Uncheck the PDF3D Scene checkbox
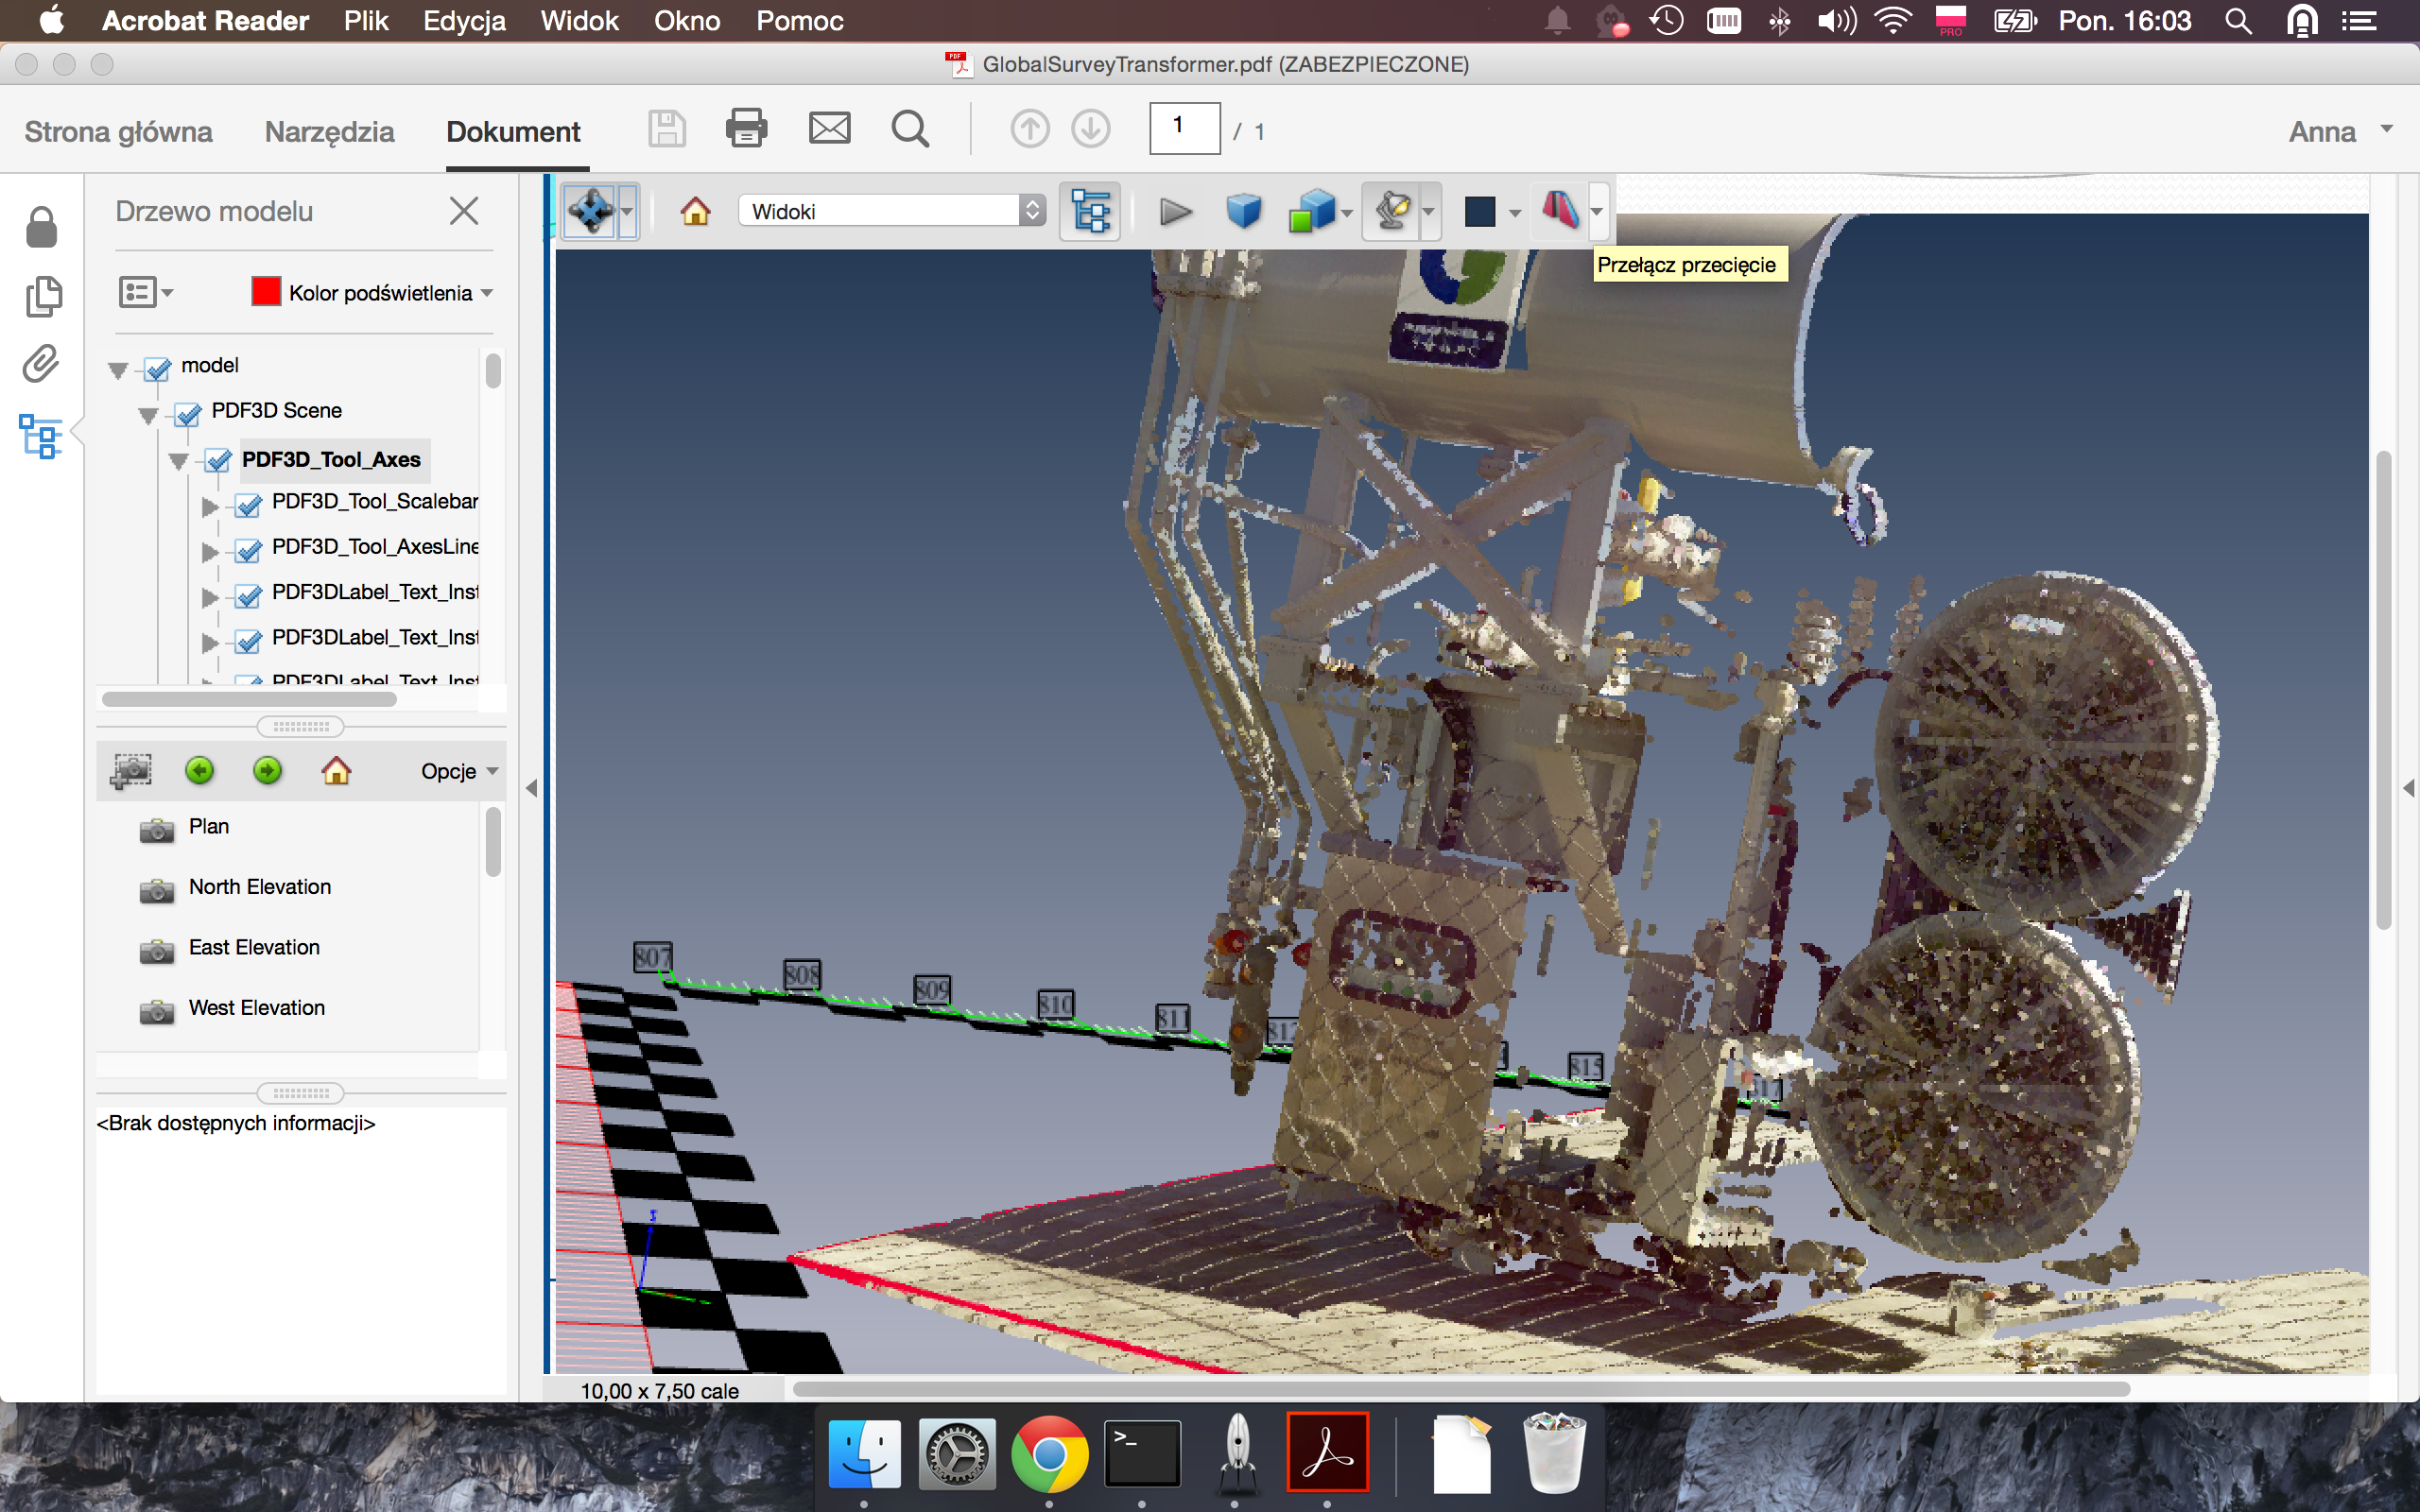This screenshot has height=1512, width=2420. (x=188, y=413)
